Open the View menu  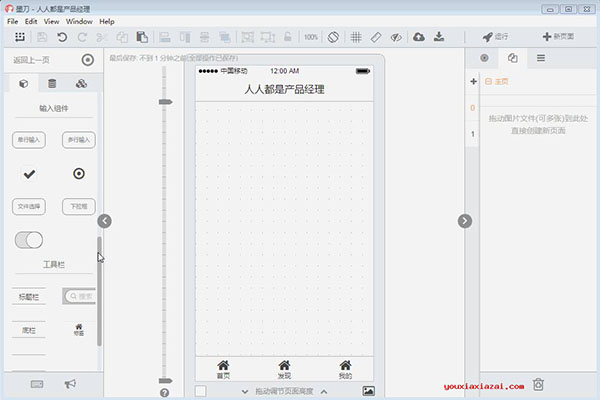(x=51, y=21)
